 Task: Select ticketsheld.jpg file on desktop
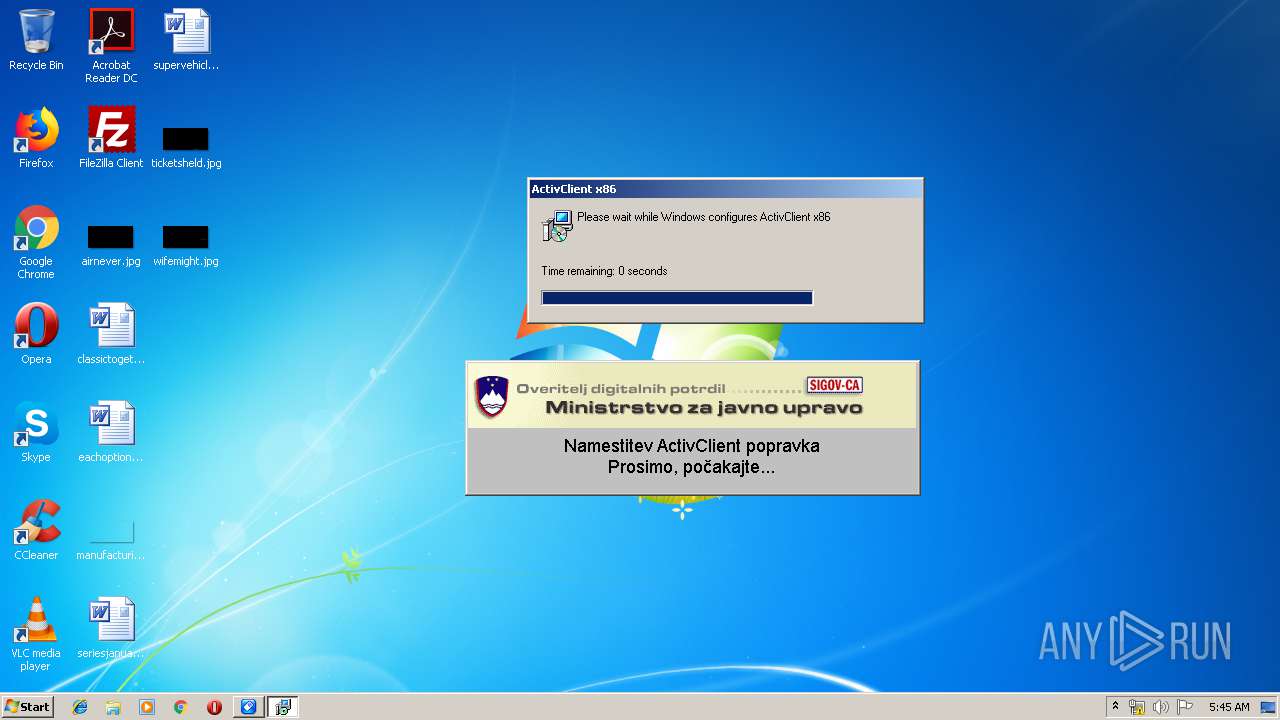(186, 148)
